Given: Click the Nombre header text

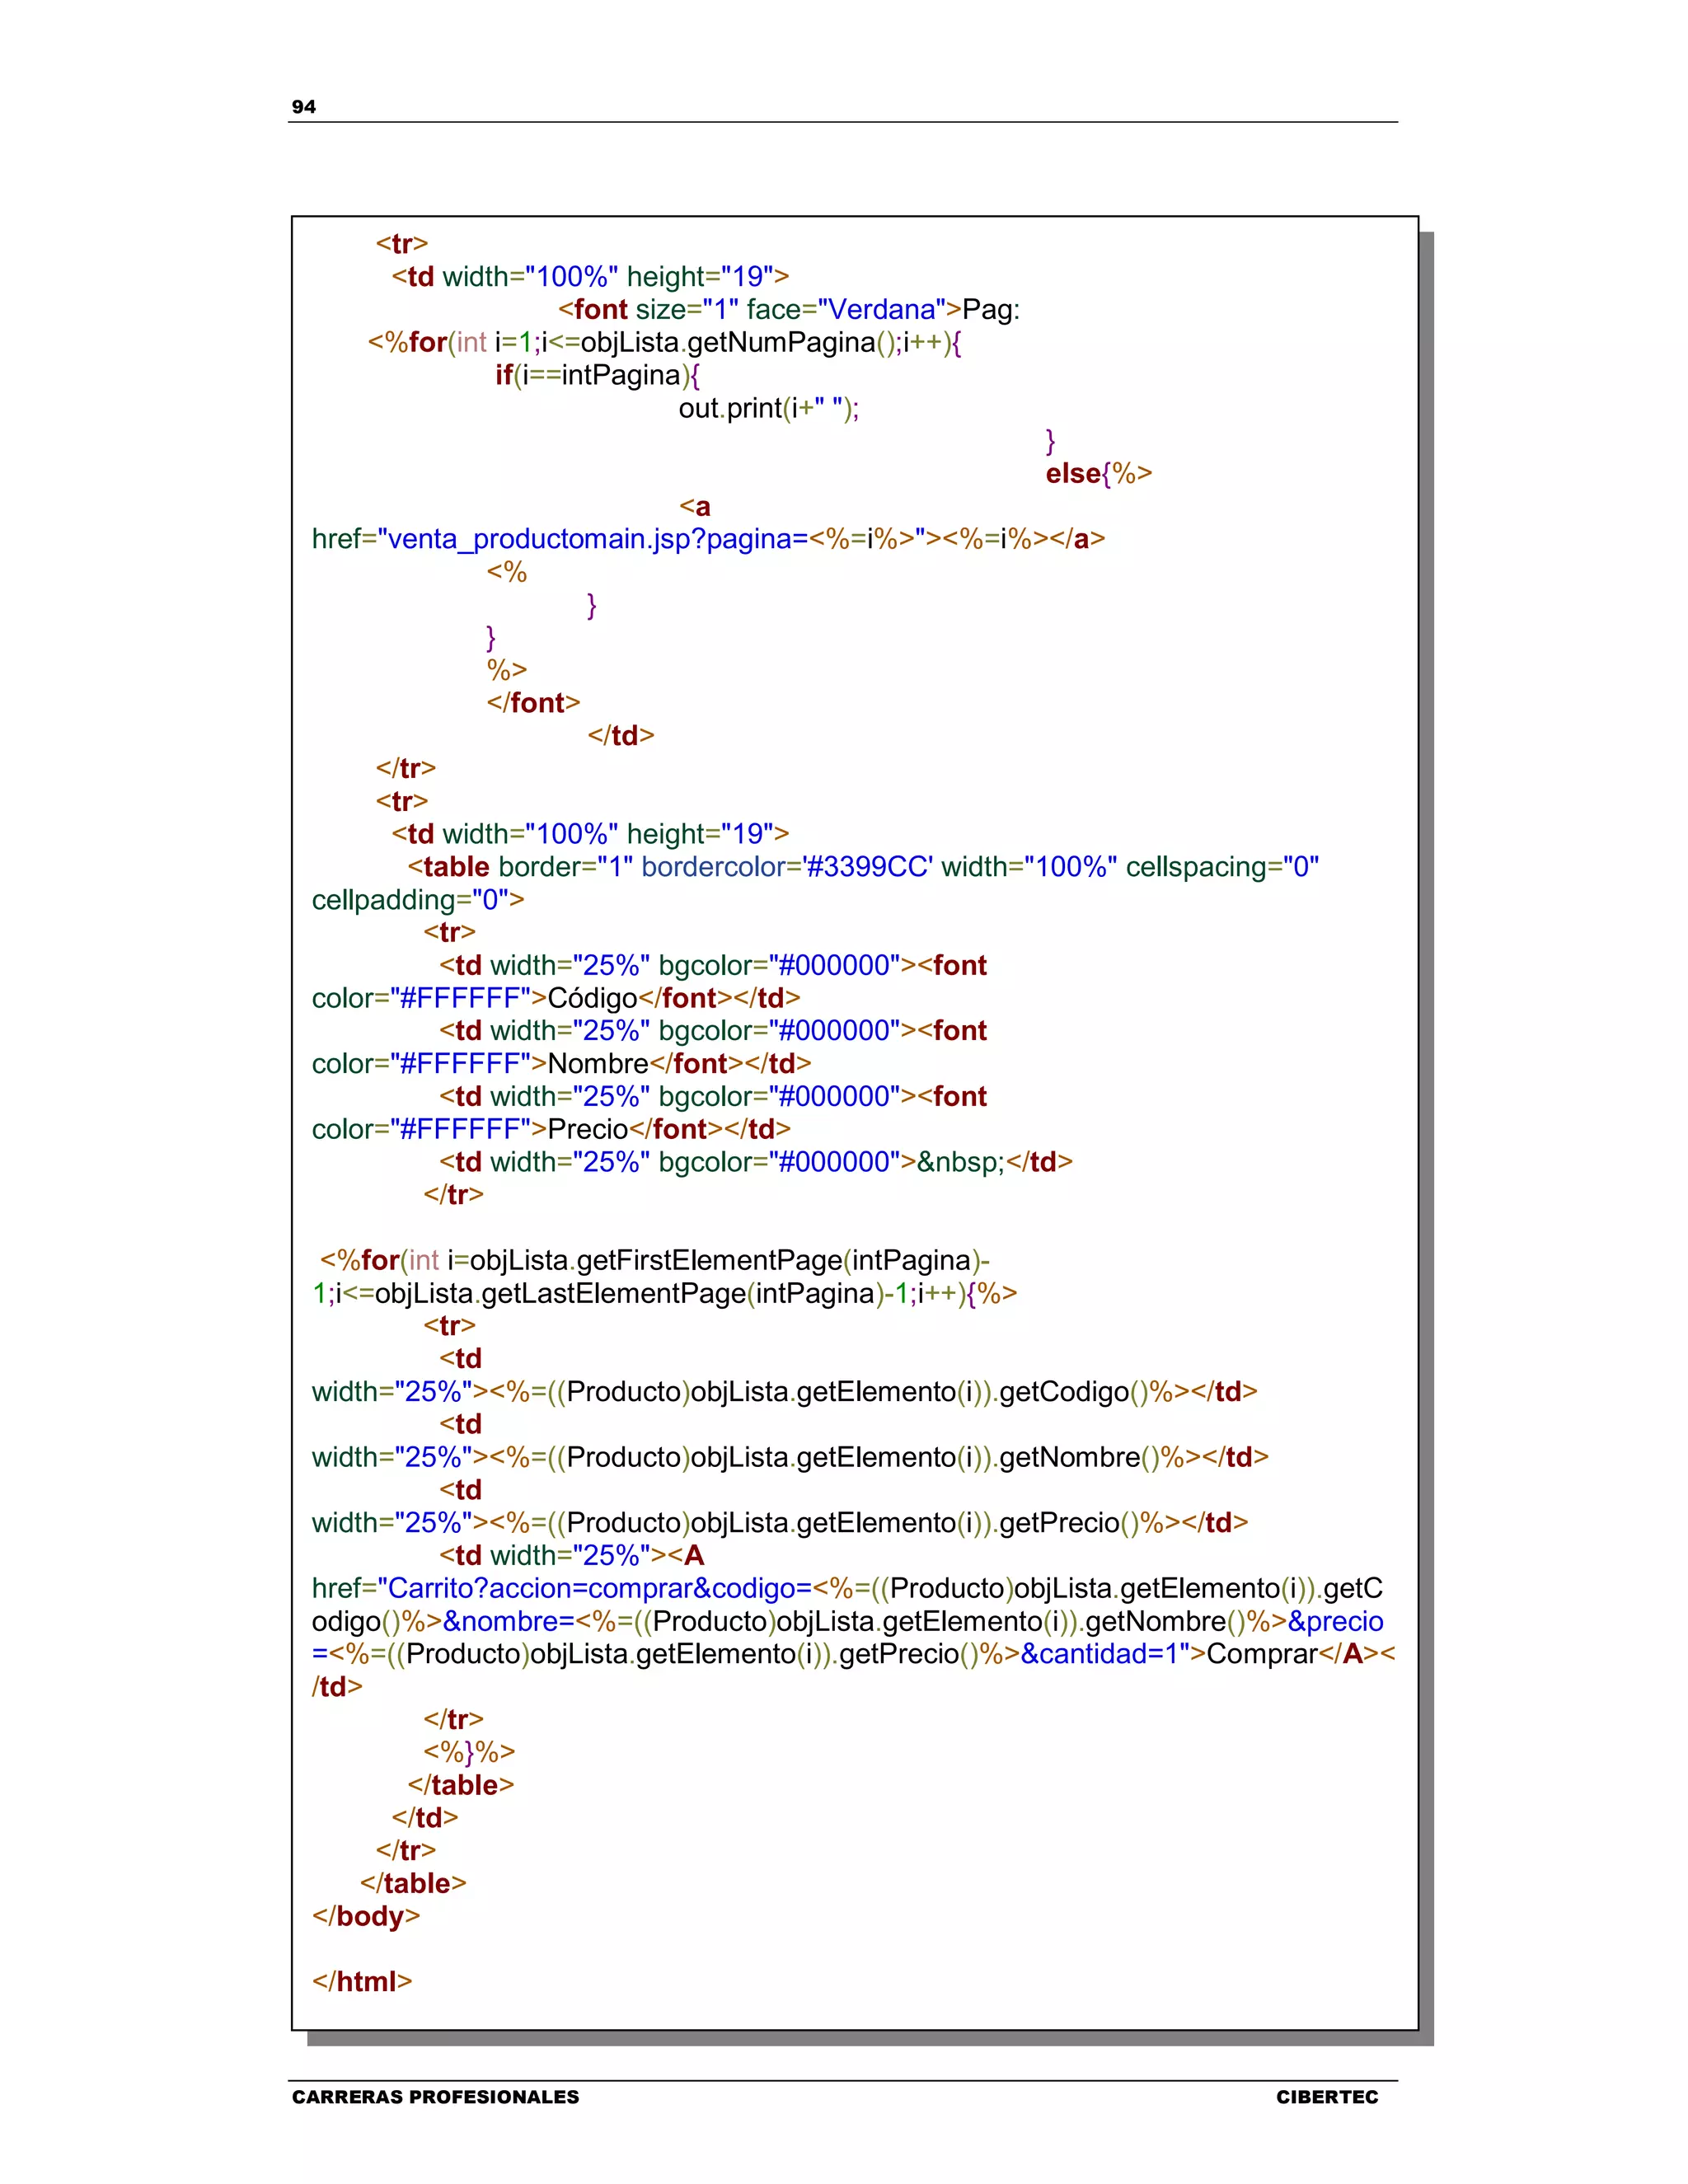Looking at the screenshot, I should (598, 1064).
